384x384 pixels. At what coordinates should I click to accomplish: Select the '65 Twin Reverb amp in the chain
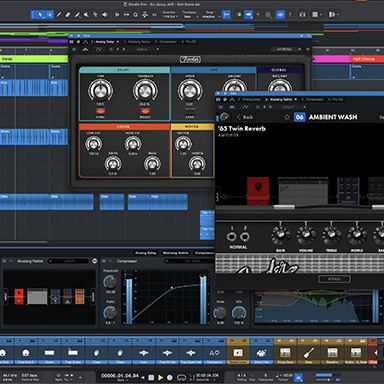coord(303,191)
